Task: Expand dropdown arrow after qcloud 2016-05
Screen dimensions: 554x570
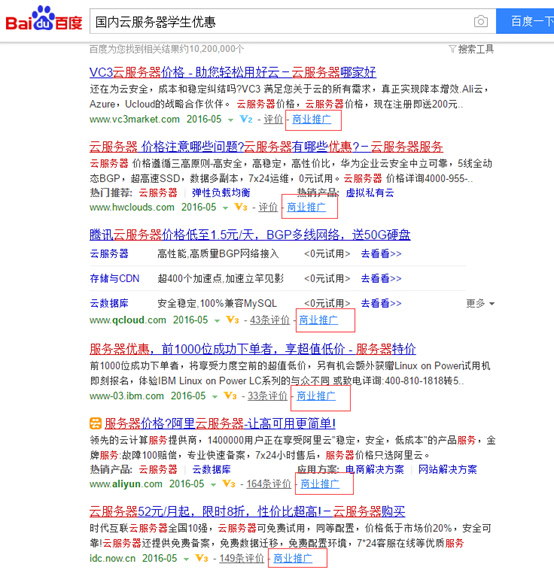Action: 217,321
